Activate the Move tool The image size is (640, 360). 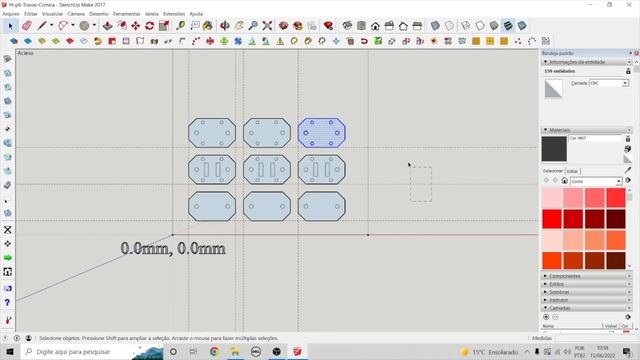136,26
